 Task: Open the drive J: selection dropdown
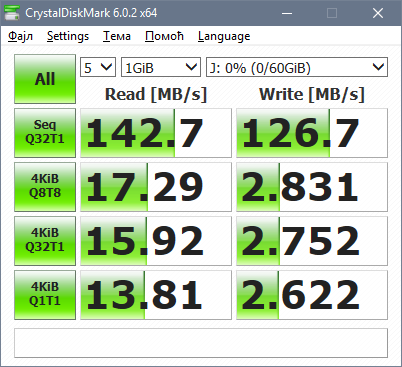297,67
